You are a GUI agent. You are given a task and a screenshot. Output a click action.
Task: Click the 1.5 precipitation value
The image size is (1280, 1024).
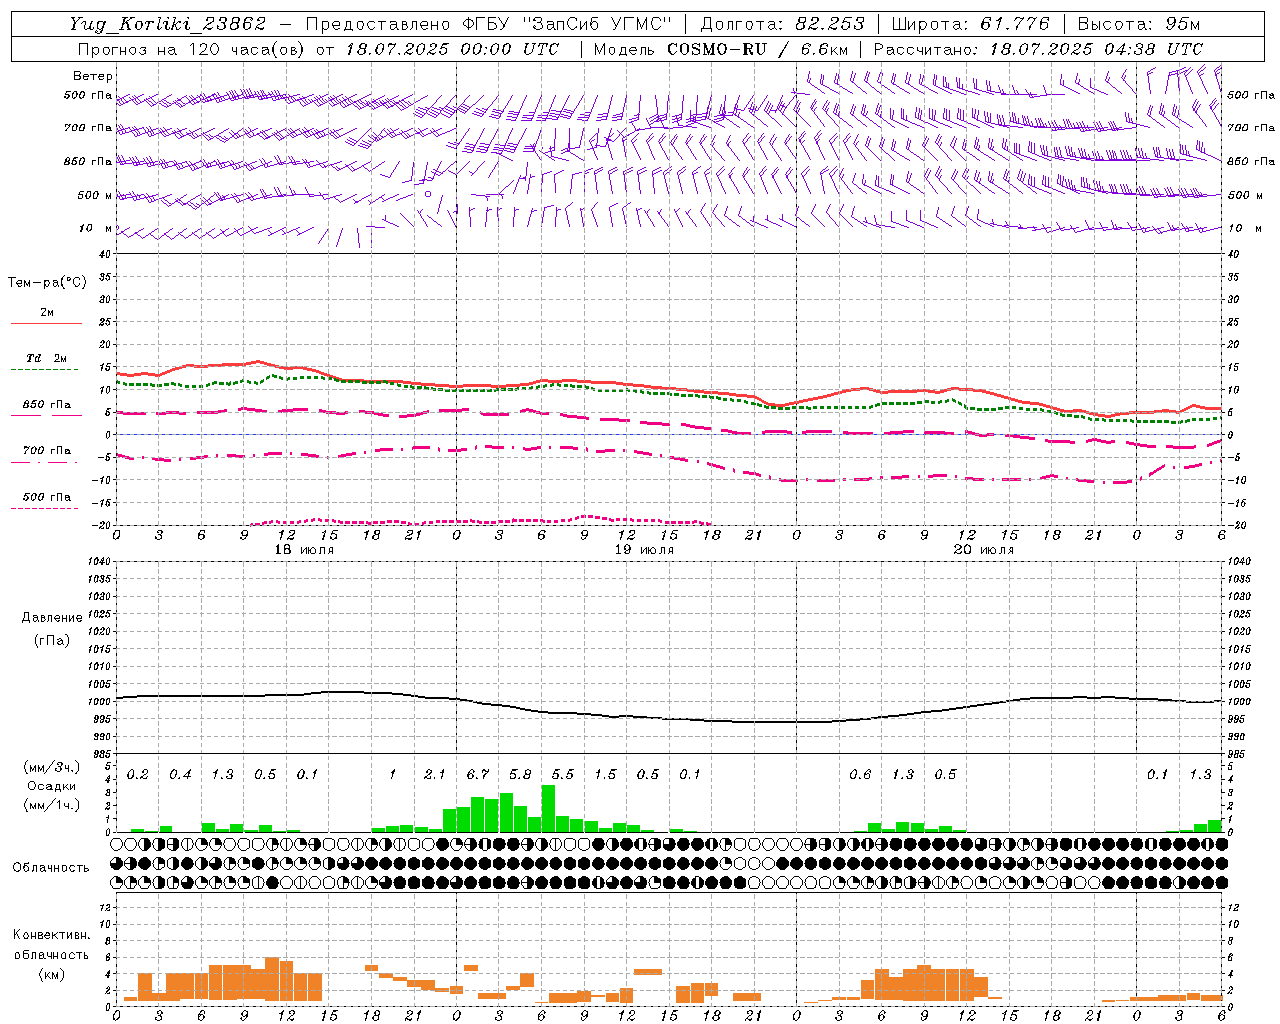coord(605,775)
